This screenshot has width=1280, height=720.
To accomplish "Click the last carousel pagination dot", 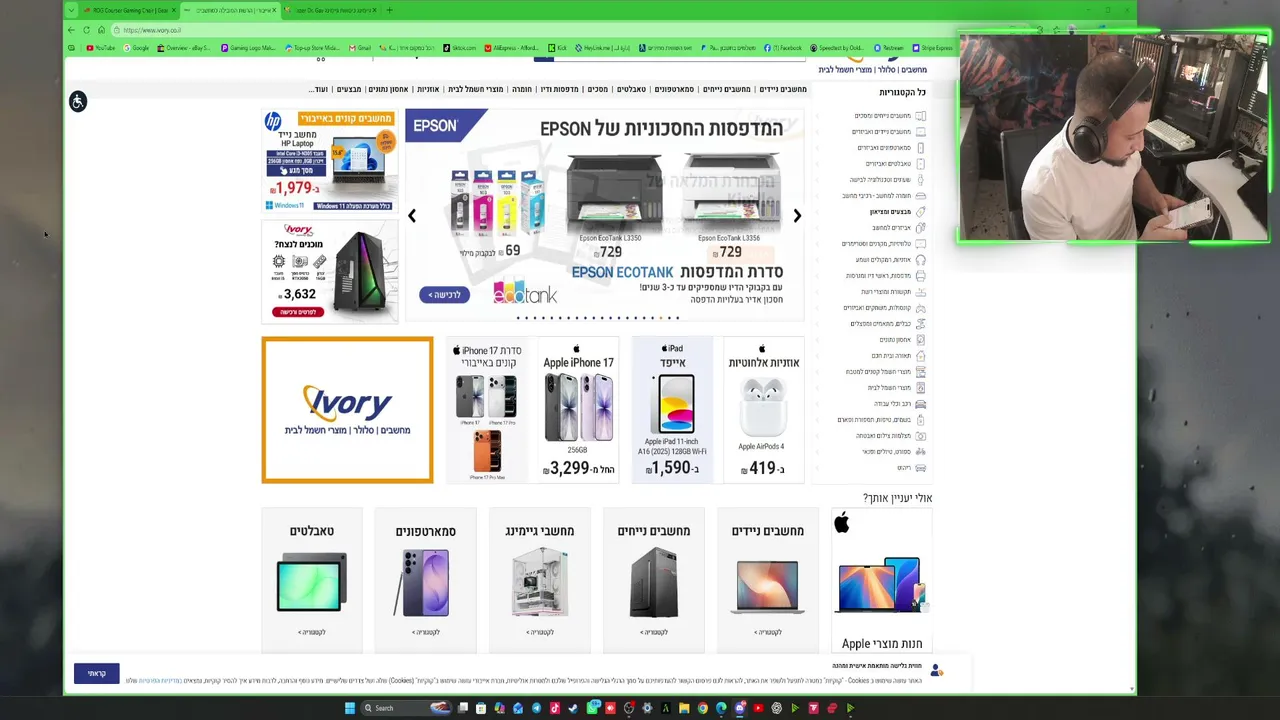I will (x=677, y=318).
